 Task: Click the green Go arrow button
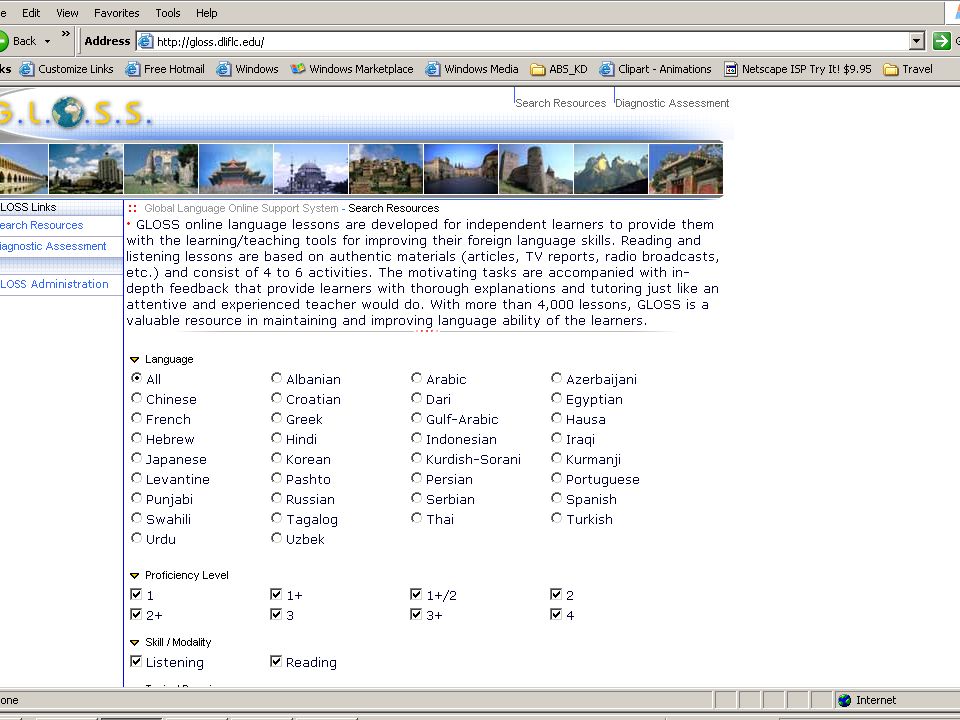coord(942,41)
